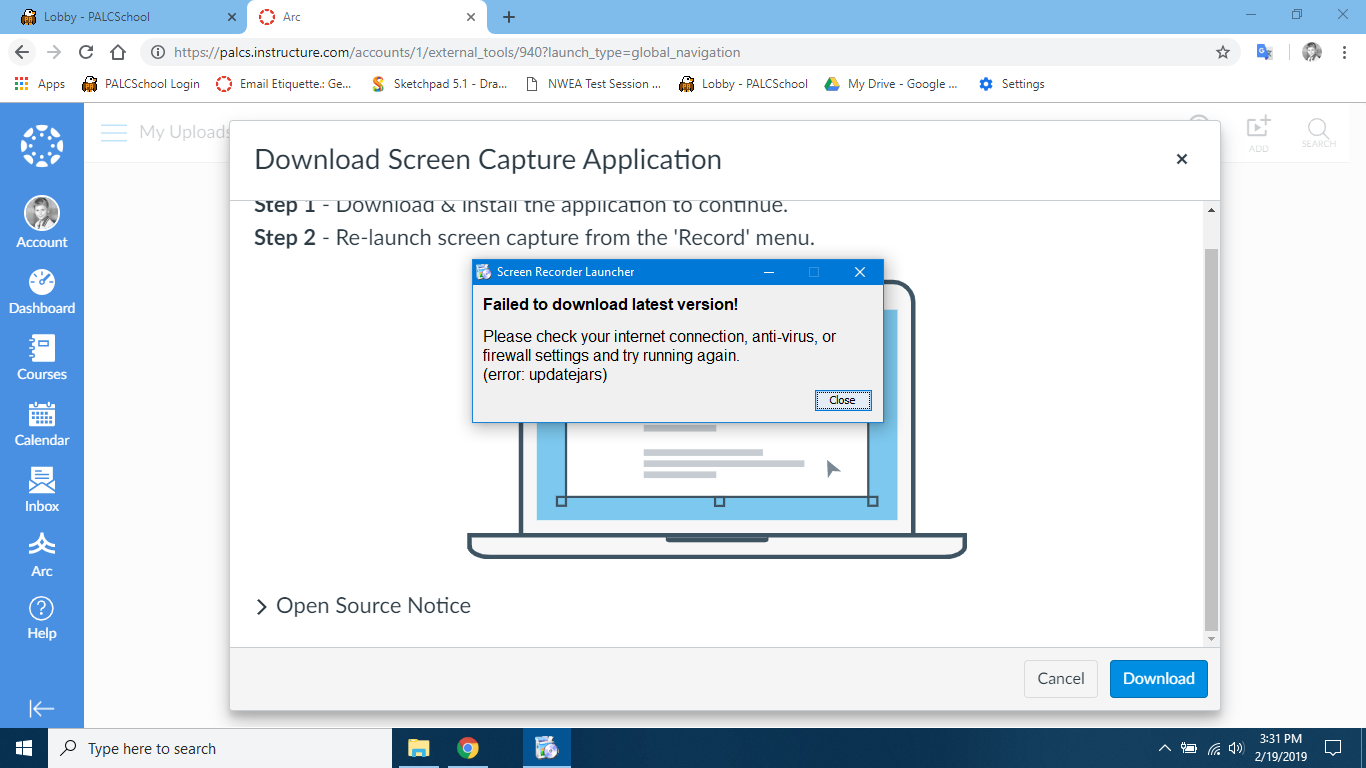This screenshot has height=768, width=1366.
Task: Click the taskbar clock showing 3:31 PM
Action: 1280,748
